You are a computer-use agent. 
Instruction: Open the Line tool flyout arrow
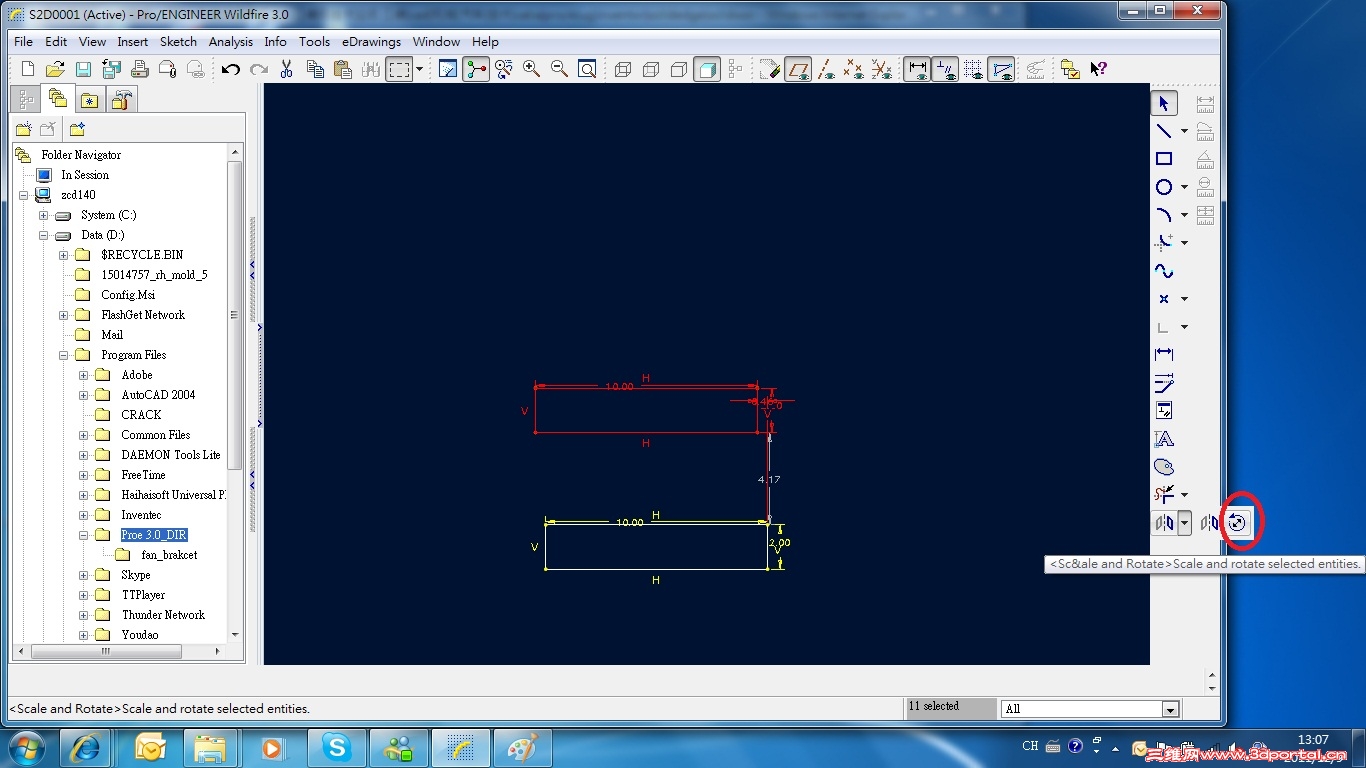(1184, 131)
